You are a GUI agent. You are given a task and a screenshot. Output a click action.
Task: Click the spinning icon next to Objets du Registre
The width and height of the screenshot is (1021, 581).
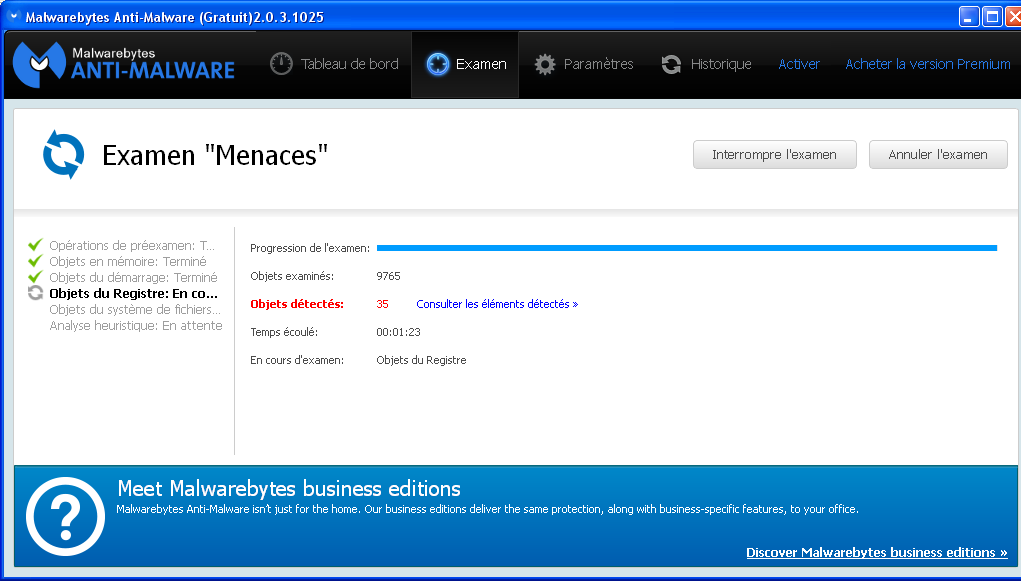tap(35, 293)
